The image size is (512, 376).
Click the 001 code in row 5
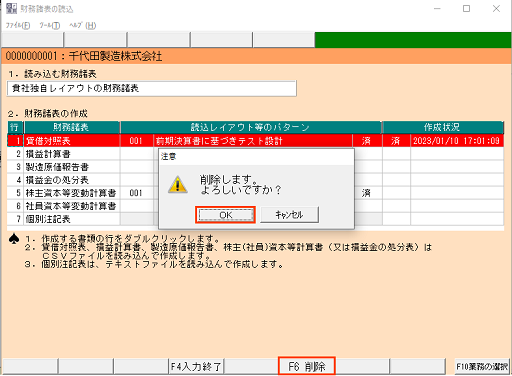tap(136, 193)
